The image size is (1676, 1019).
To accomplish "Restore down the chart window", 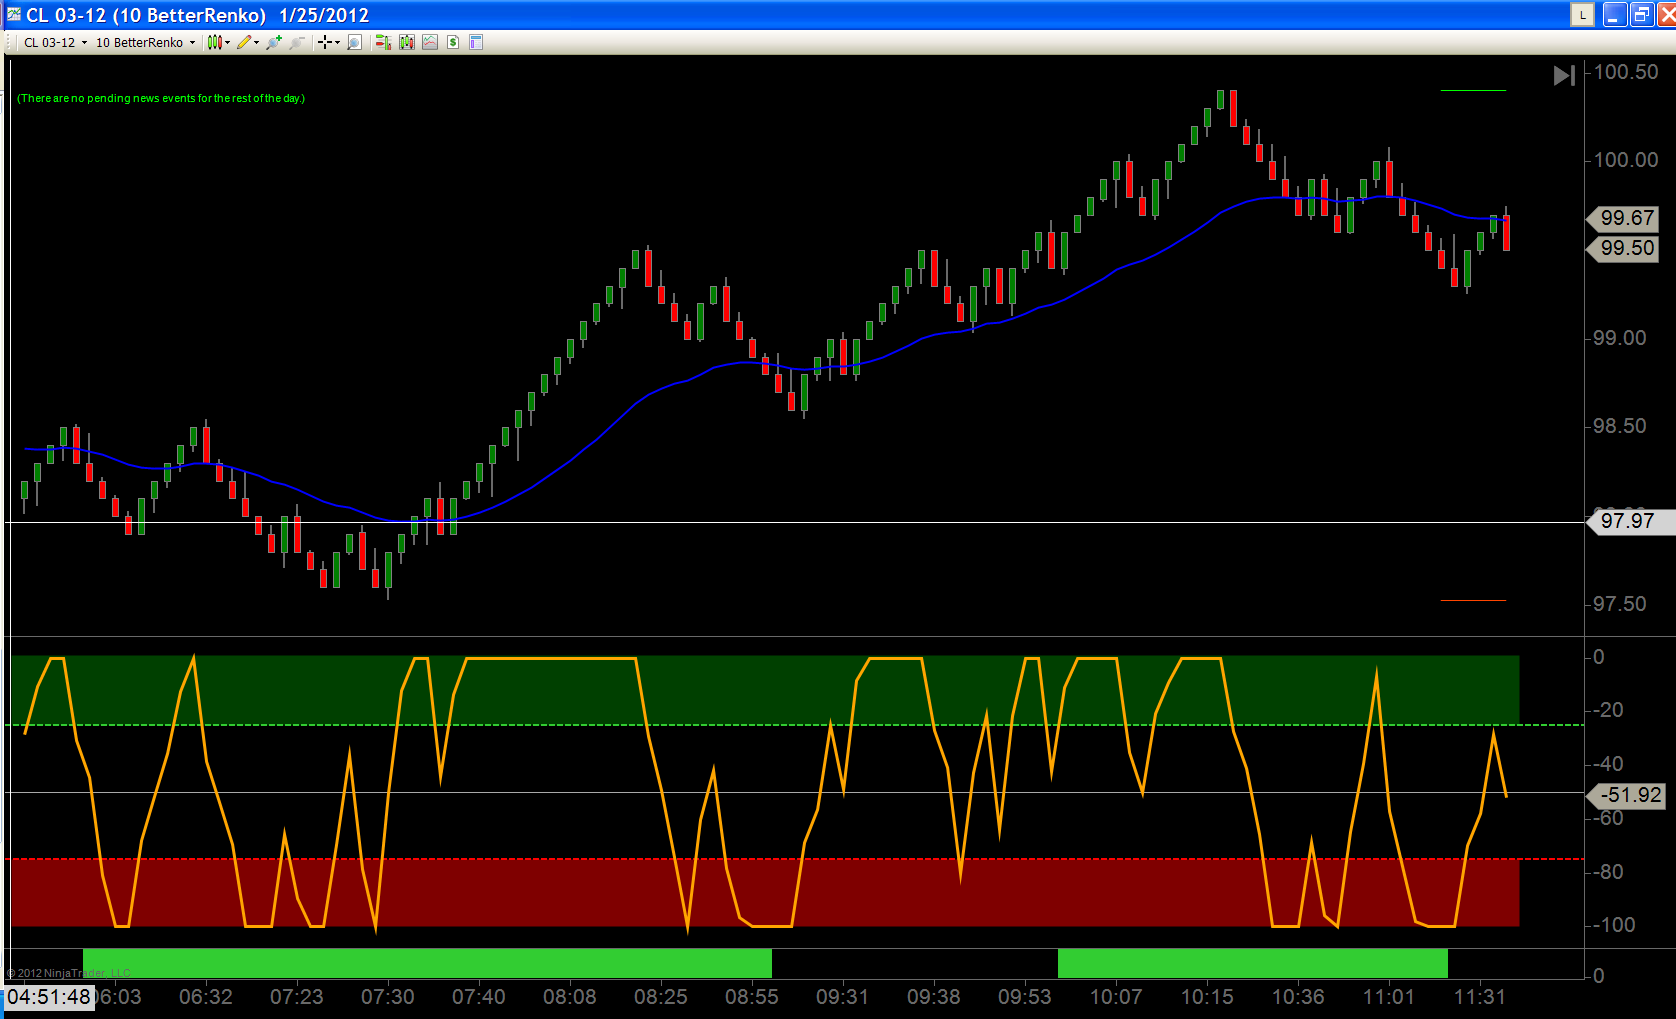I will [x=1642, y=14].
